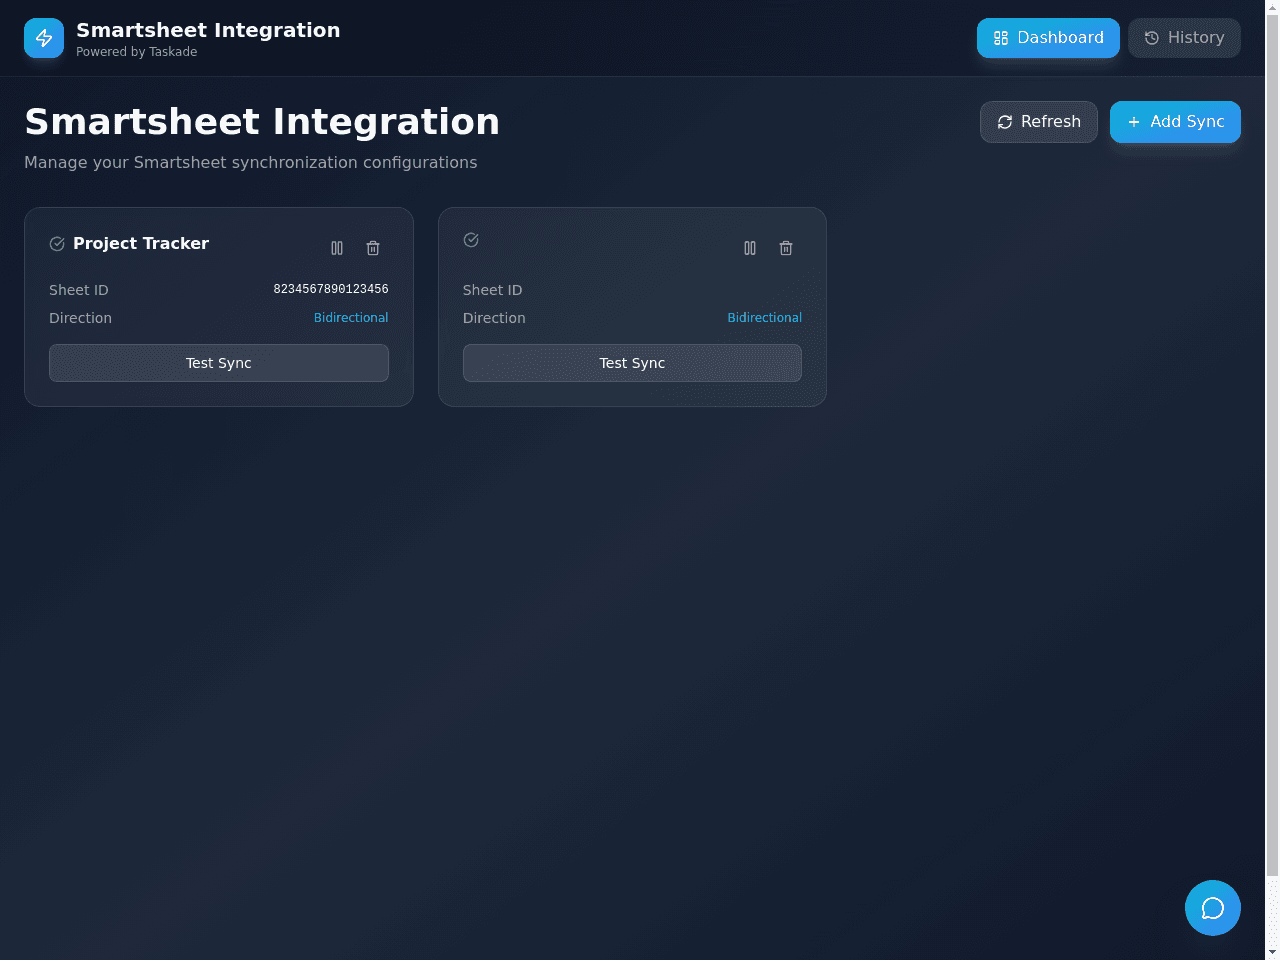Add a new sync configuration
1280x960 pixels.
[1175, 122]
